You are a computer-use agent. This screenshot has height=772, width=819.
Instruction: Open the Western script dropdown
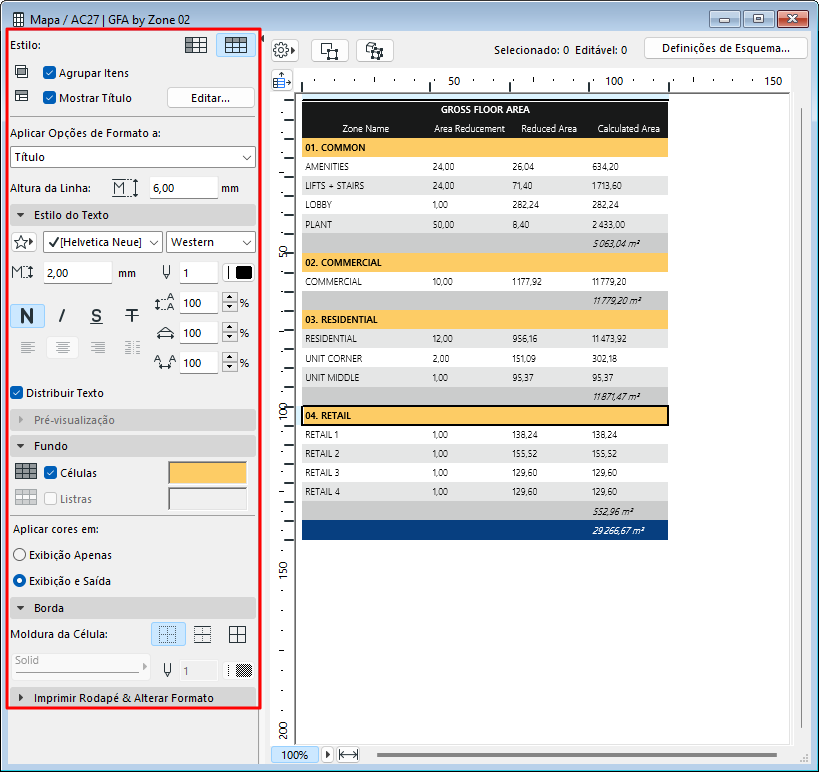click(210, 242)
